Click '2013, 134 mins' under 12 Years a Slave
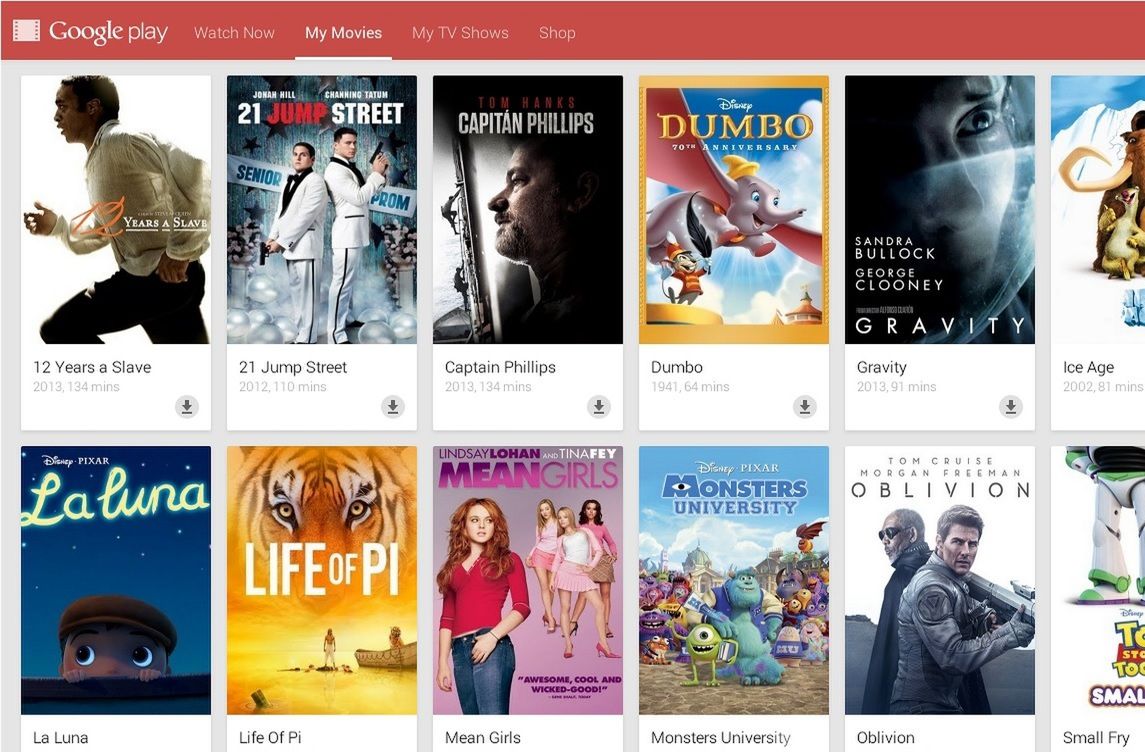The image size is (1145, 752). 76,387
